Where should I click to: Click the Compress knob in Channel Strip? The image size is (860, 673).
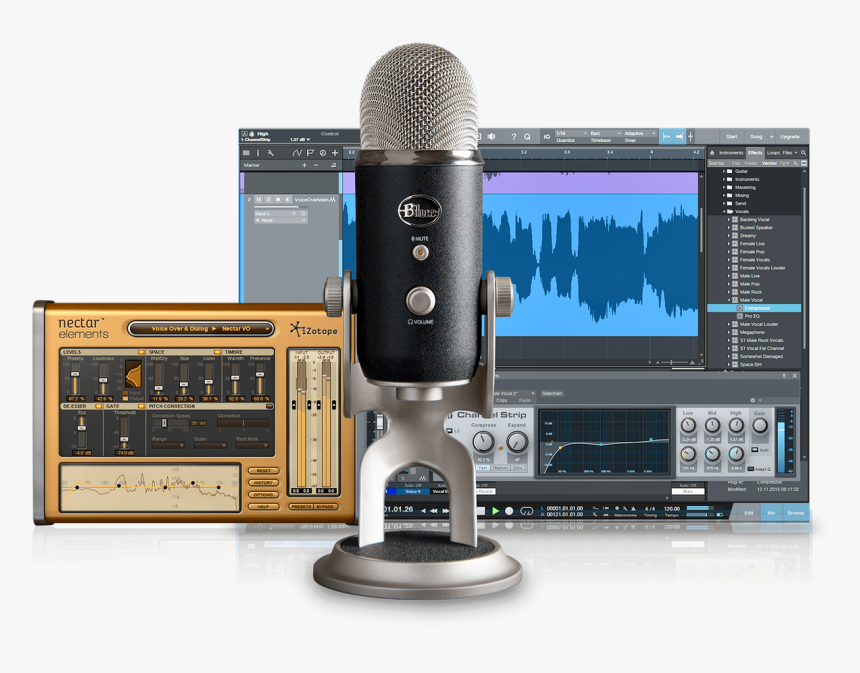(x=483, y=442)
